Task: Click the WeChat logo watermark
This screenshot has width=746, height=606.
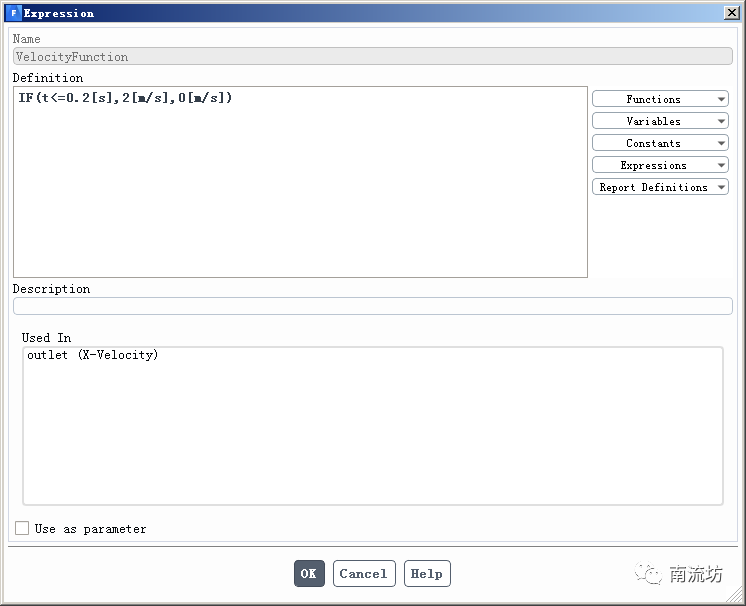Action: pyautogui.click(x=651, y=573)
